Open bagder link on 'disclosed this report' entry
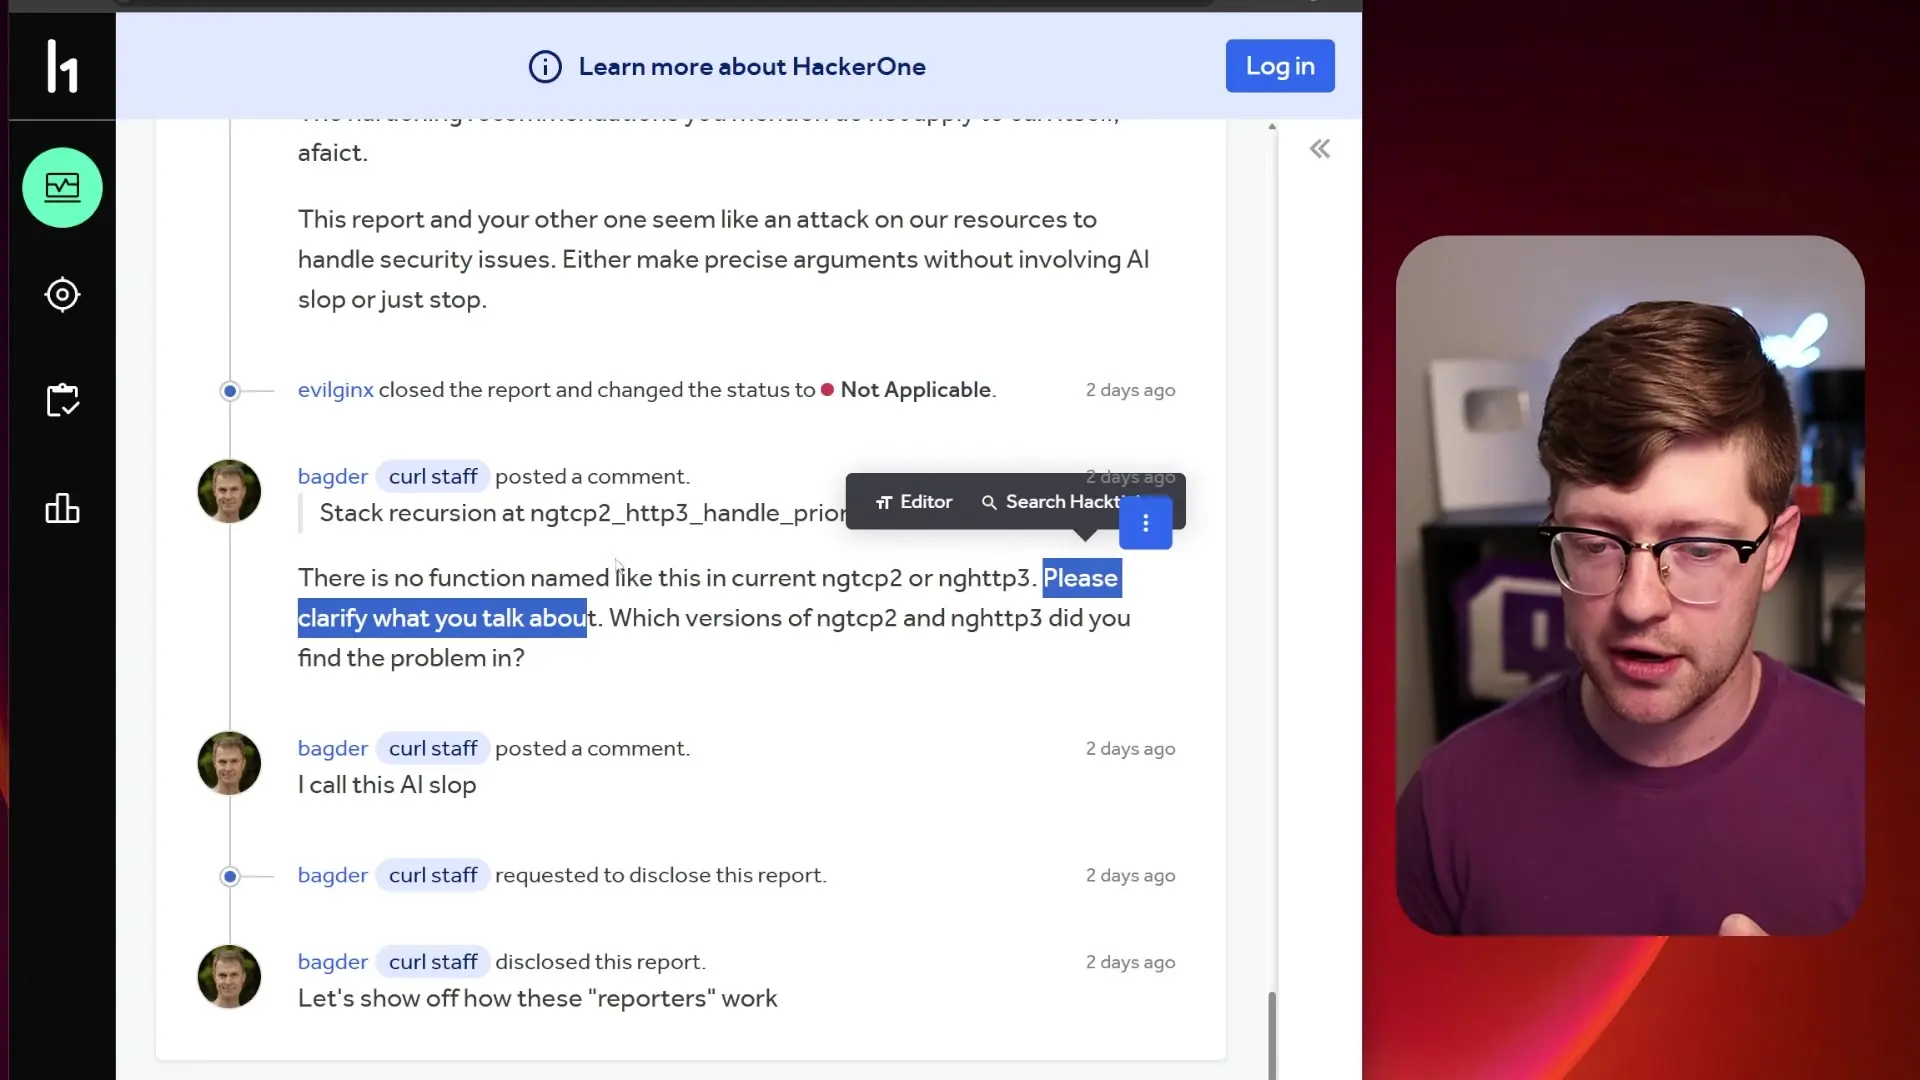The image size is (1920, 1080). [x=332, y=962]
